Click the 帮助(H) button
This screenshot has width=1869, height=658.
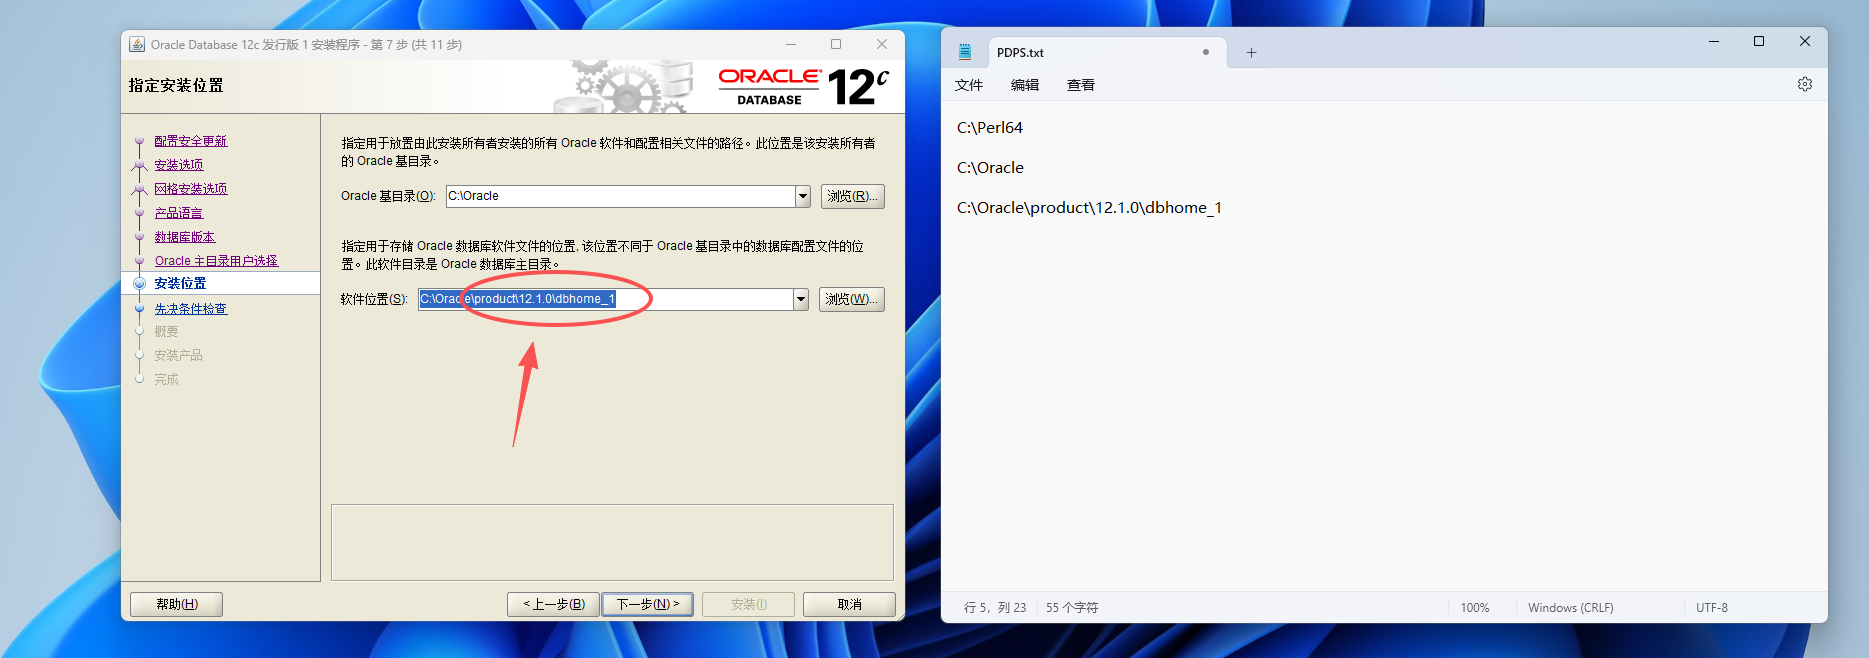click(177, 604)
